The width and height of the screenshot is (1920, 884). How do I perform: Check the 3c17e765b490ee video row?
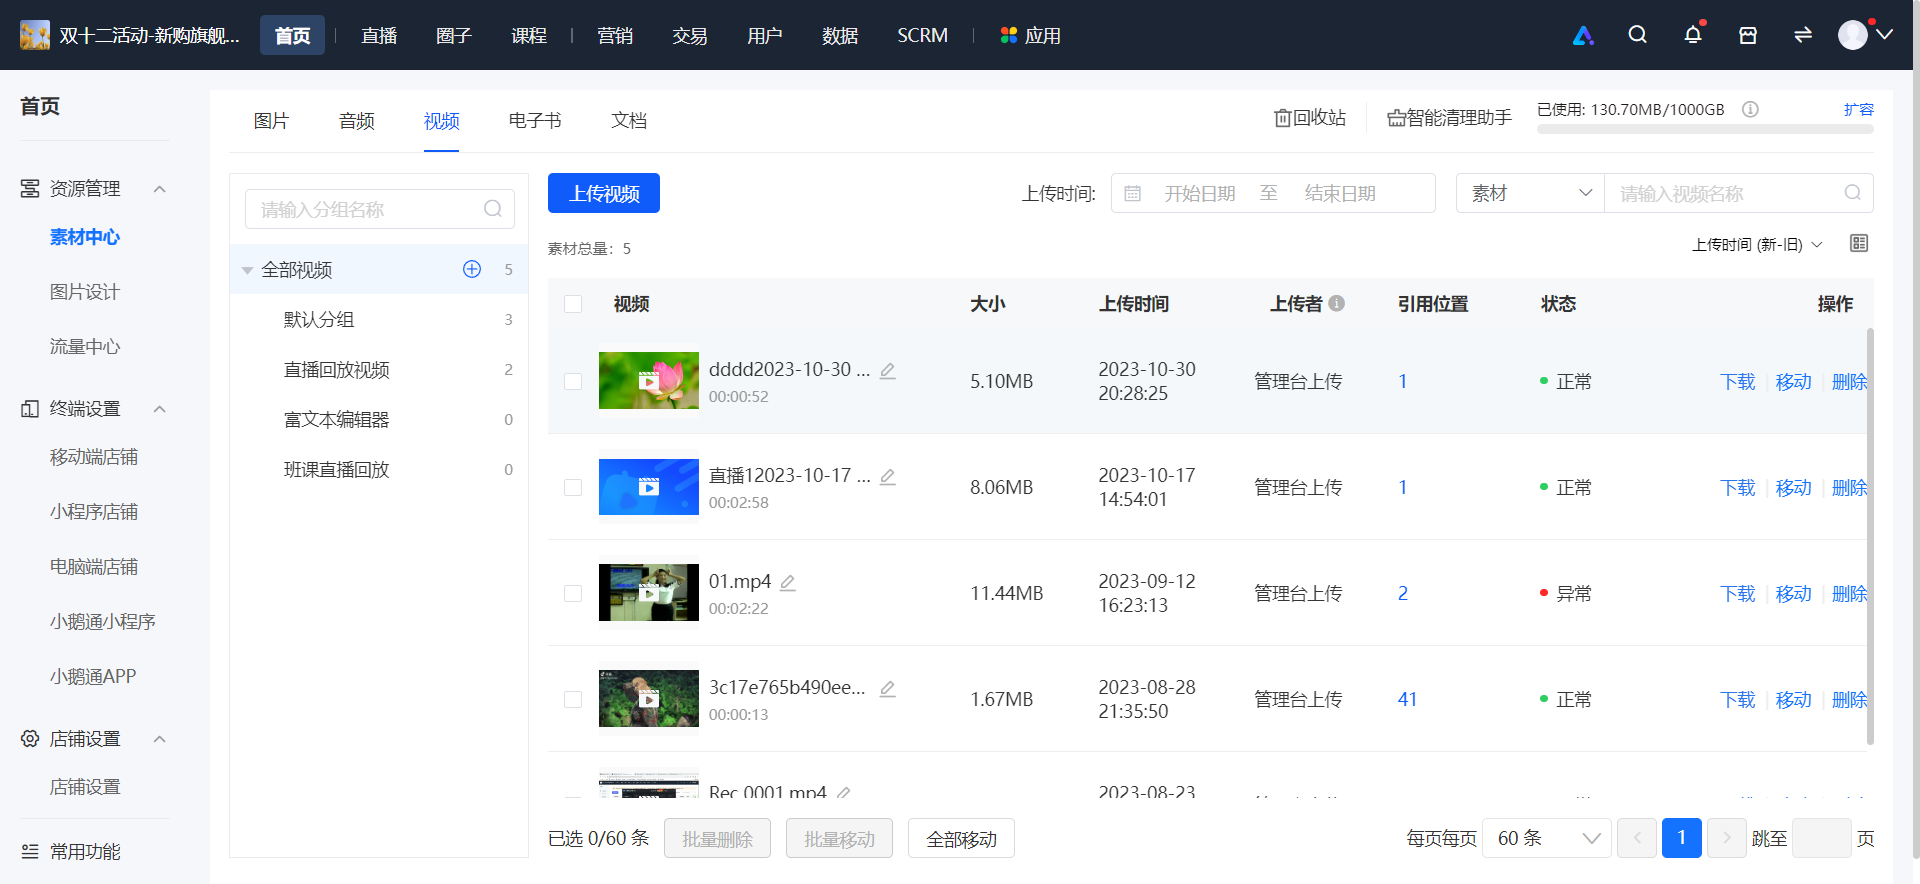point(573,699)
